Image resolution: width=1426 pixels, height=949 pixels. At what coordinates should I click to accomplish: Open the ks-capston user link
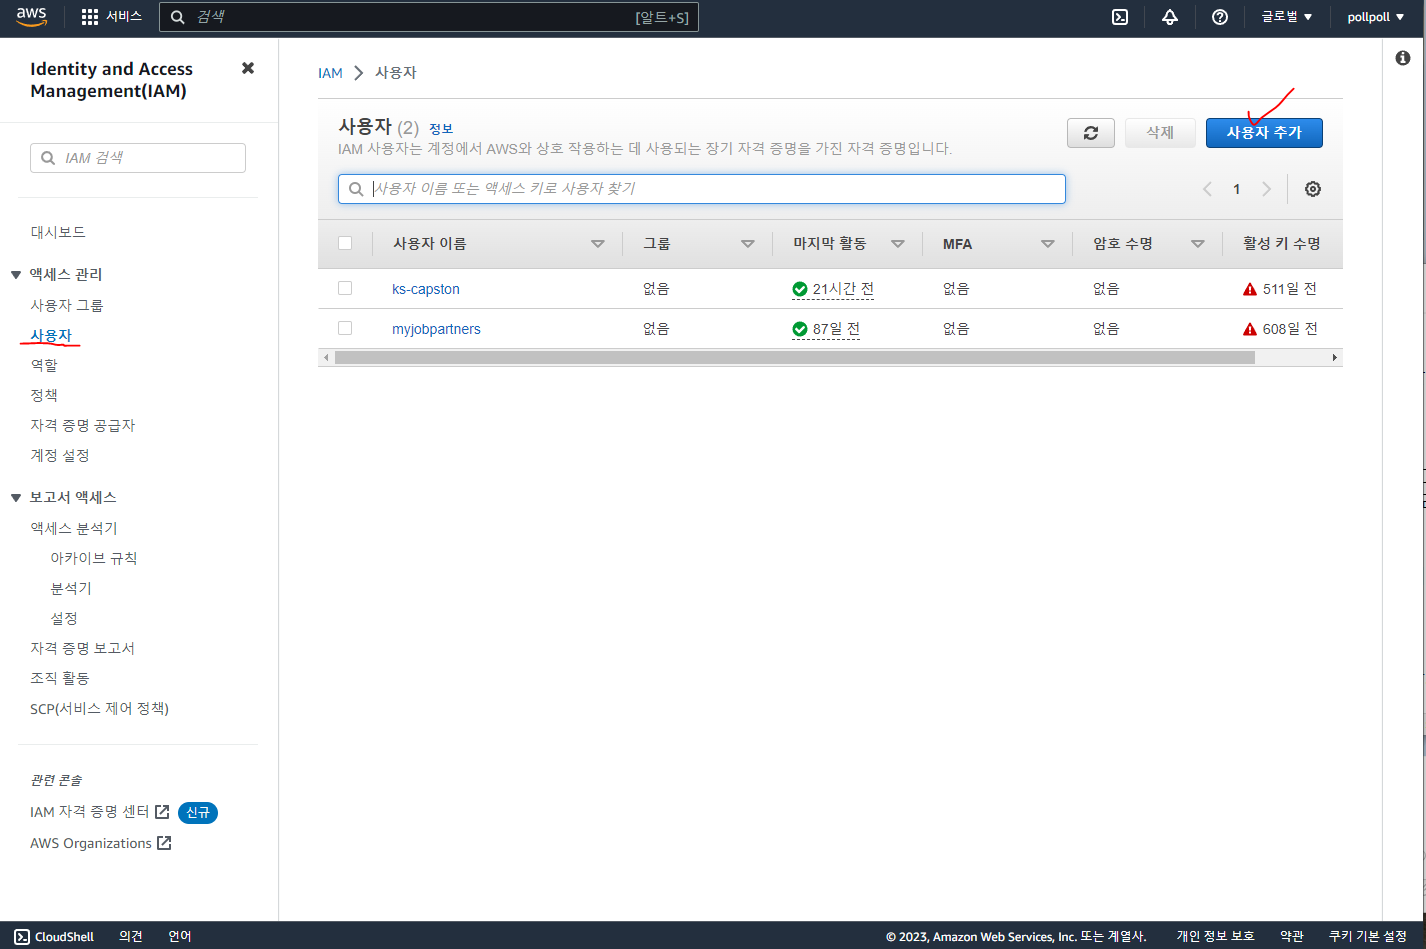pyautogui.click(x=426, y=289)
